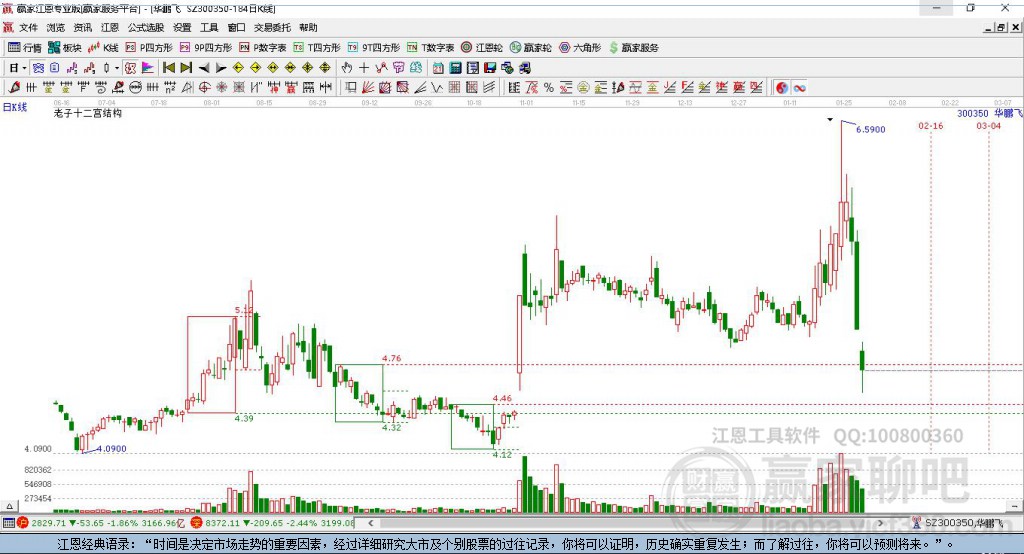The image size is (1024, 554).
Task: Click the save floppy disk icon
Action: (490, 68)
